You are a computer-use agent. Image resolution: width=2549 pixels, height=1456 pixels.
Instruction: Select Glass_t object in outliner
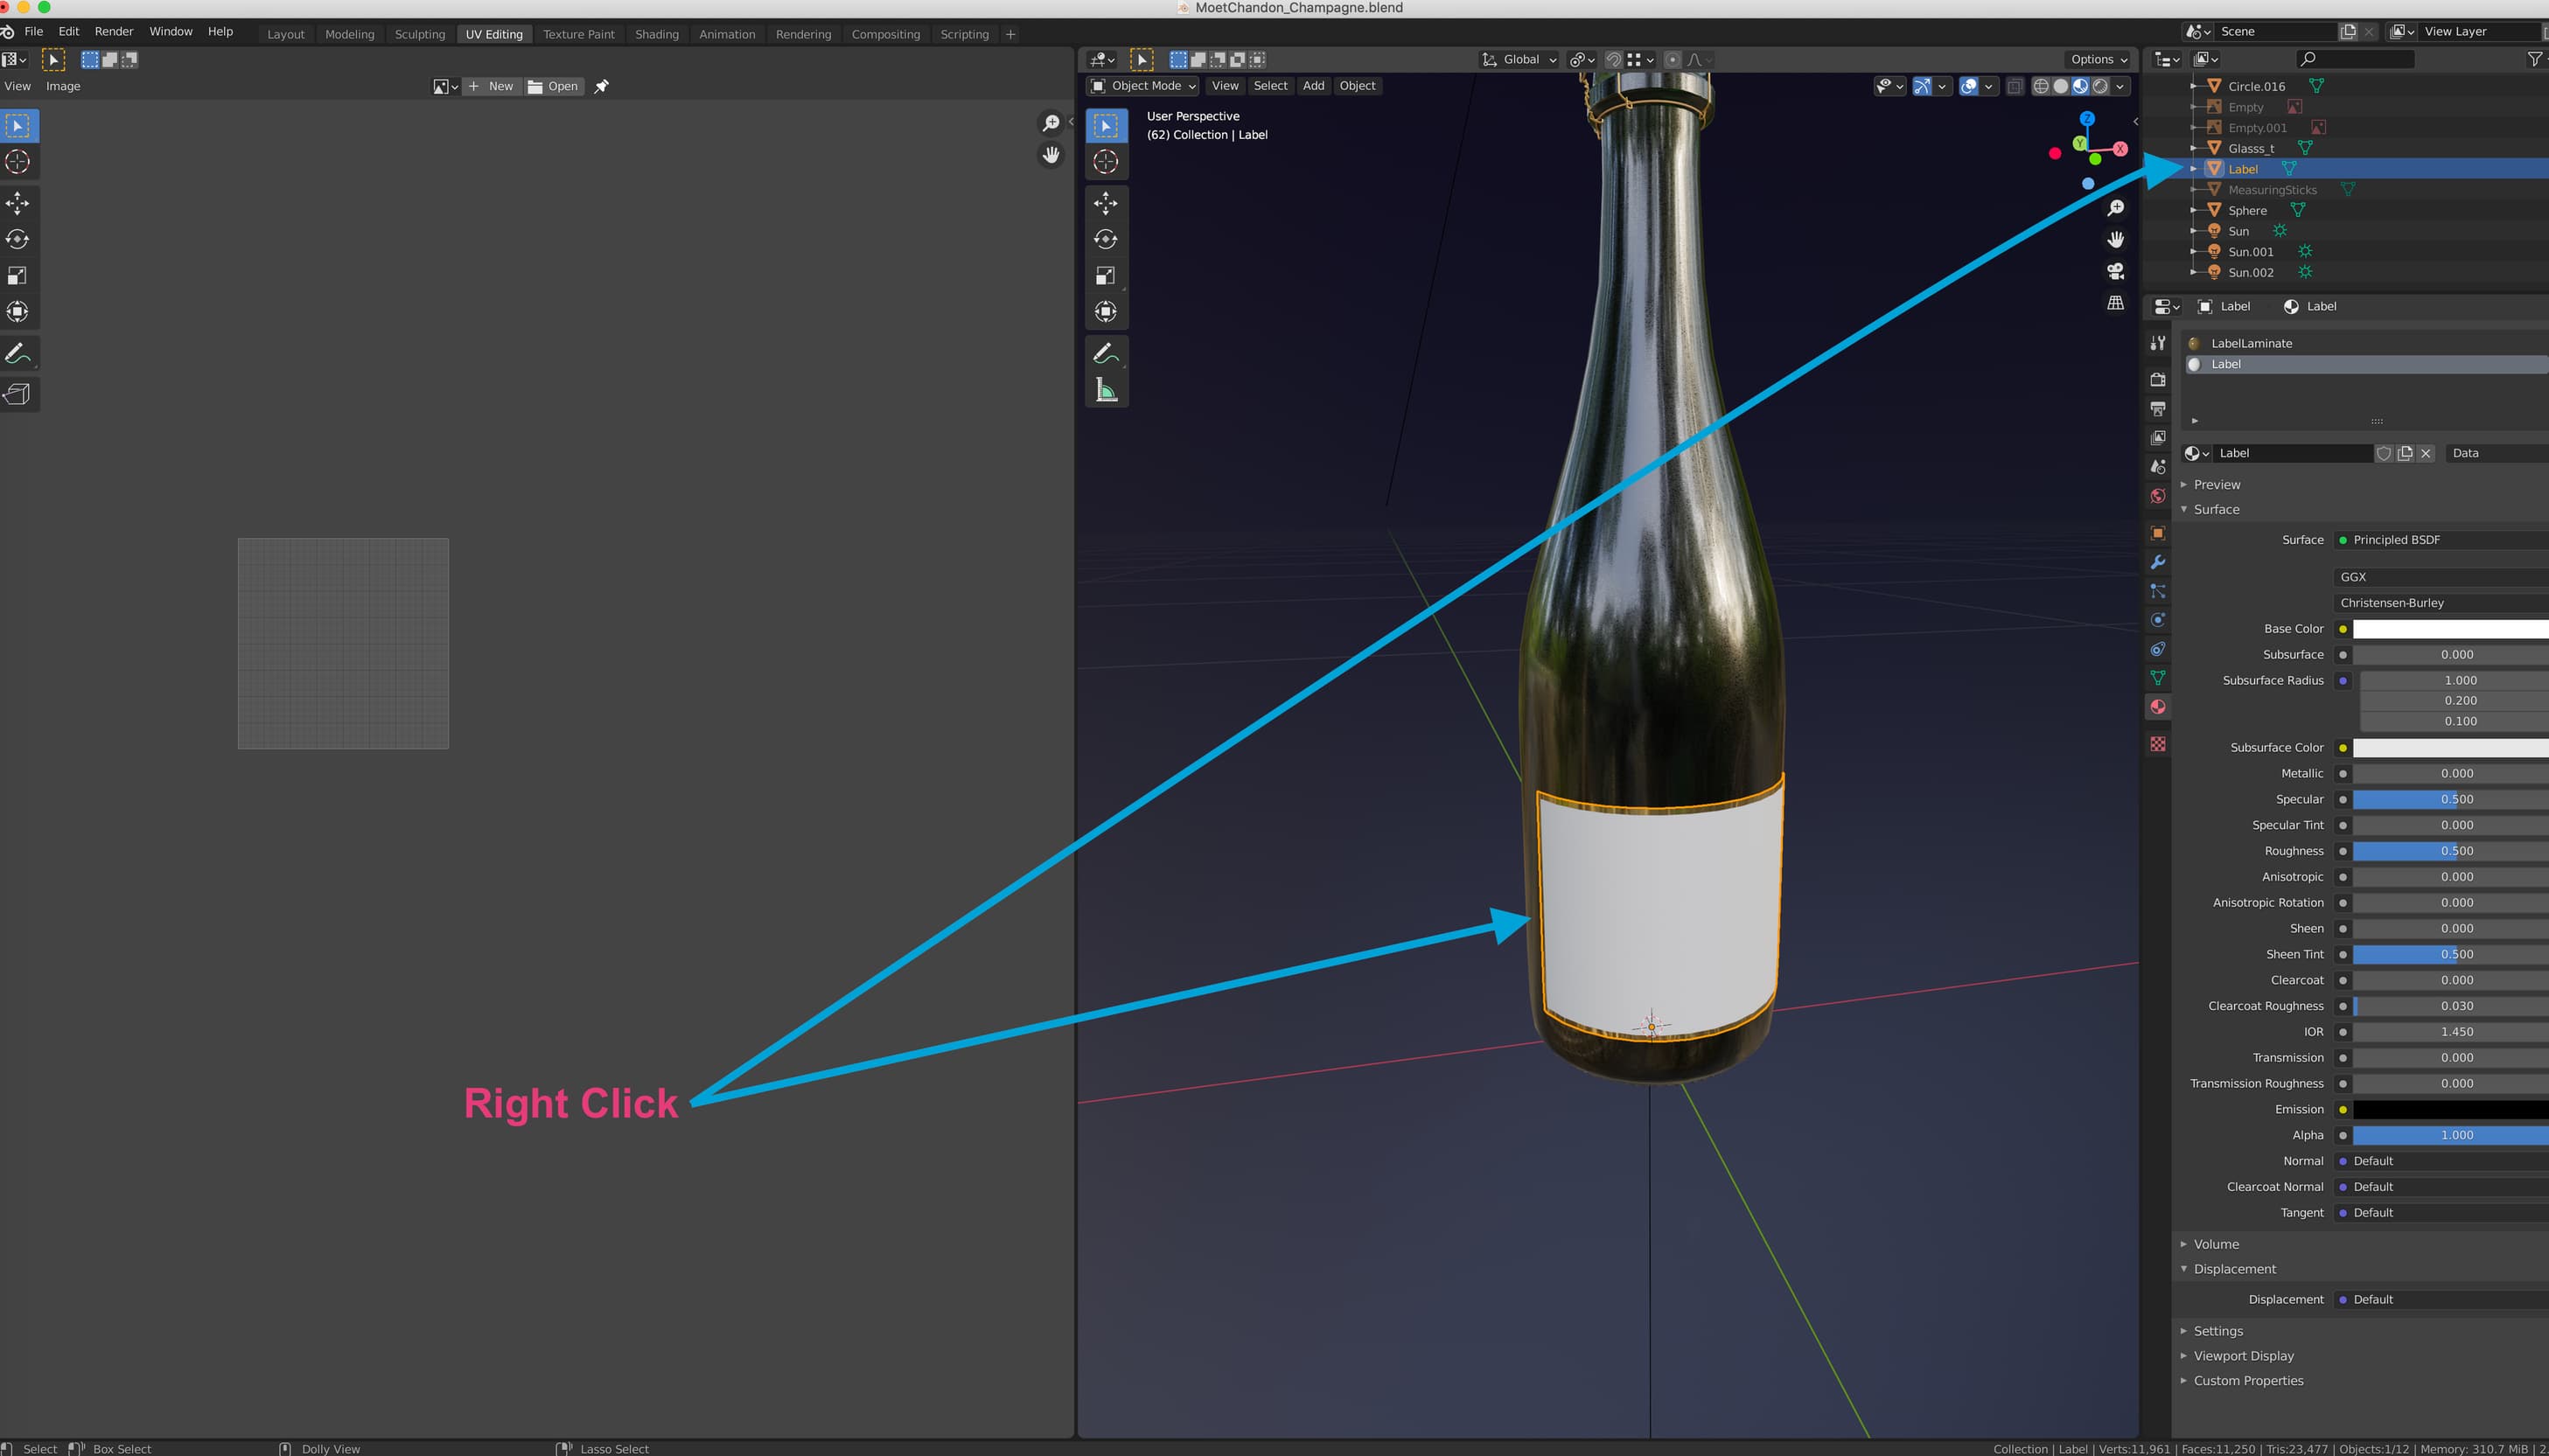click(x=2250, y=149)
